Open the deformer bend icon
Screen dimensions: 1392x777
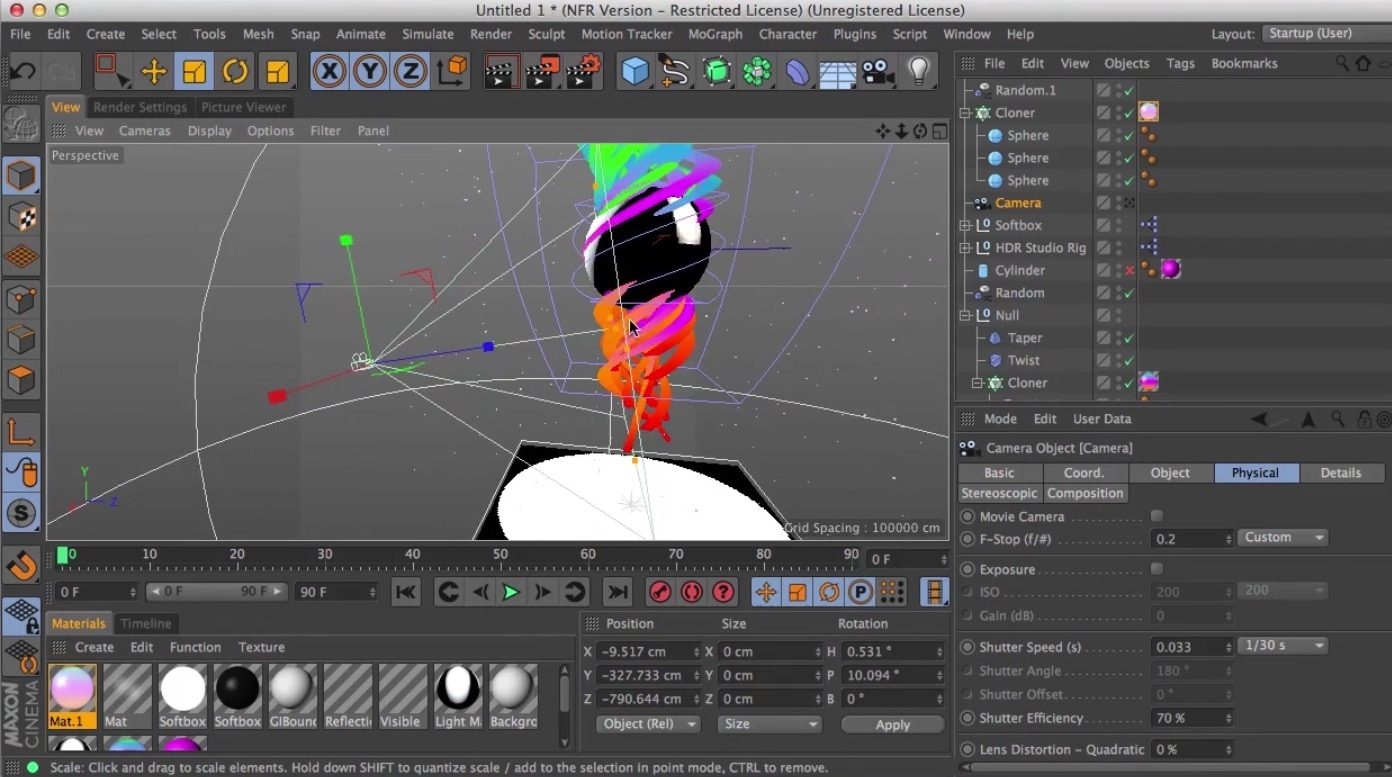pos(797,72)
